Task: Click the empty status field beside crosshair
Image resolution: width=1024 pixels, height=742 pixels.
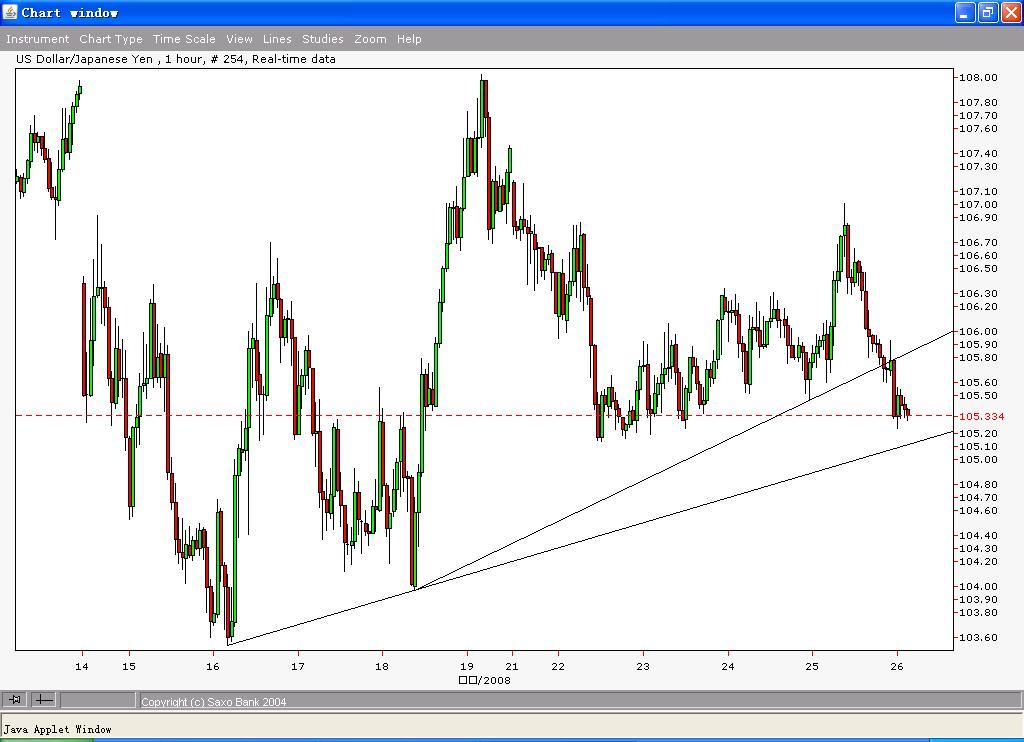Action: click(98, 700)
